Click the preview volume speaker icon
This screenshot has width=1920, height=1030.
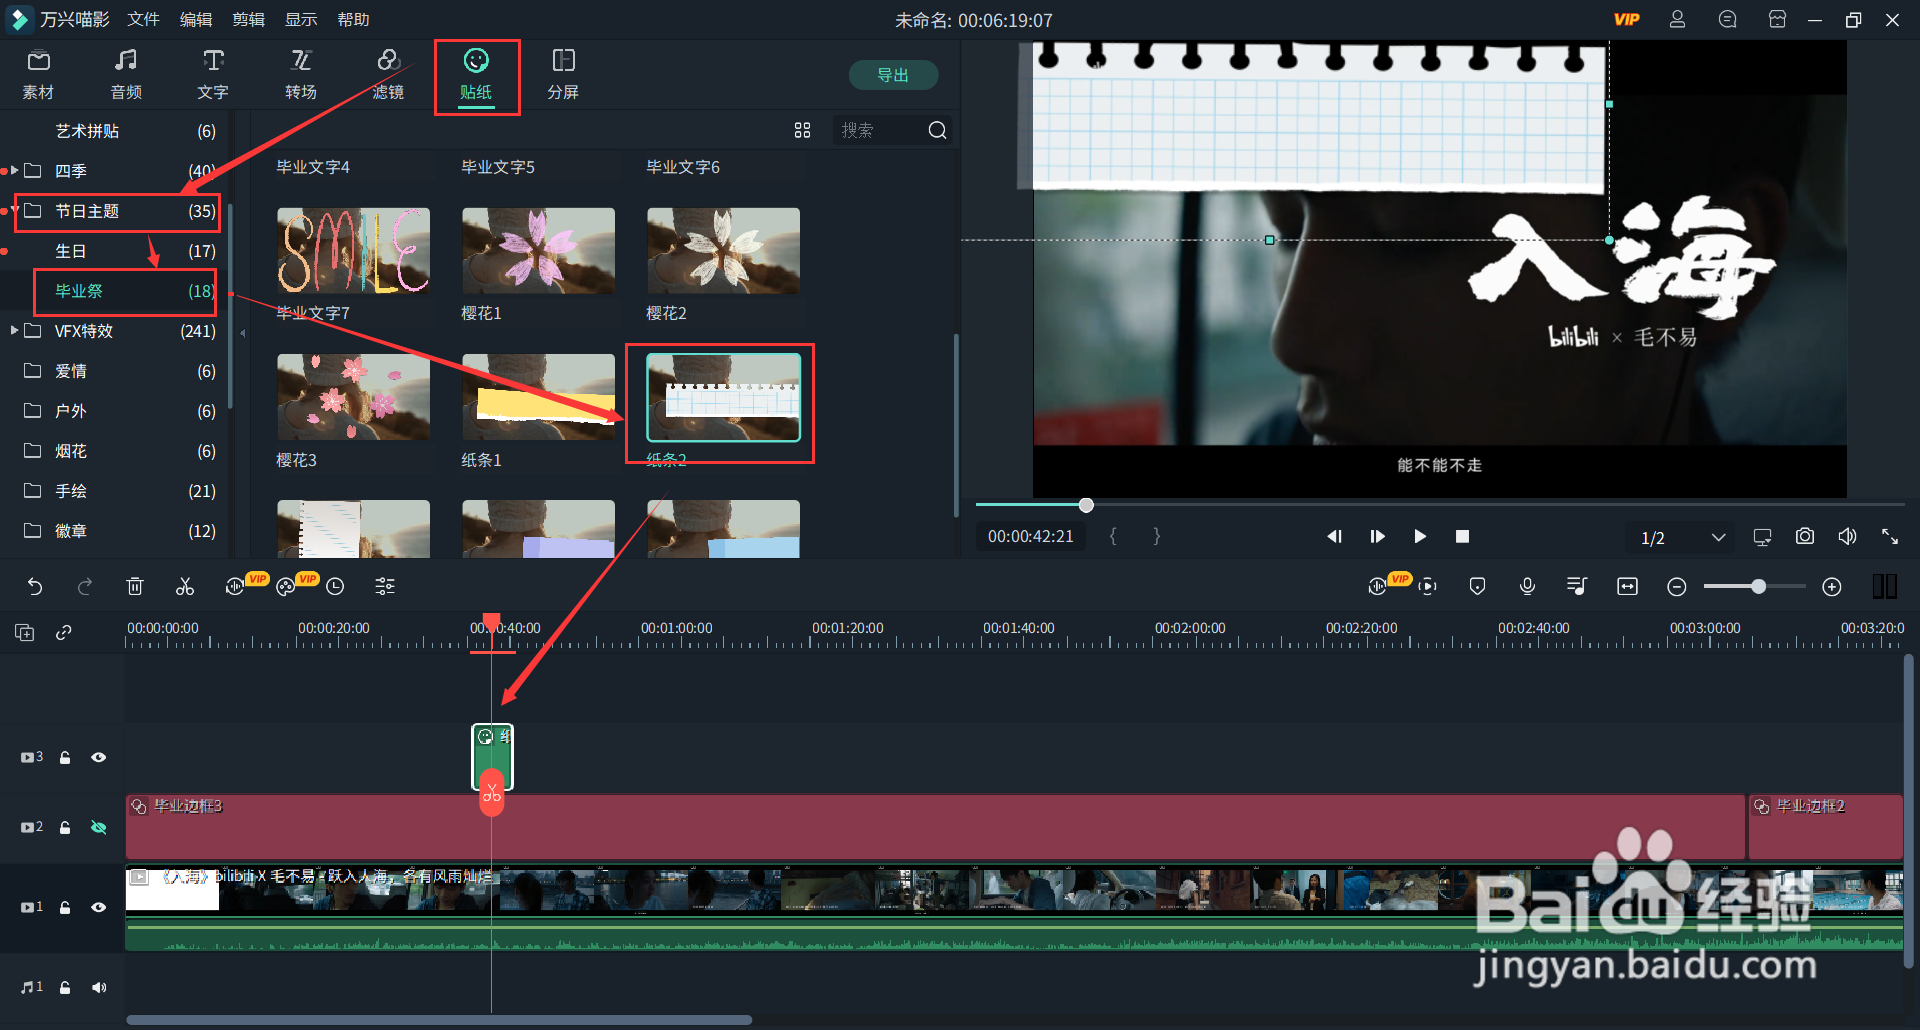[1847, 537]
